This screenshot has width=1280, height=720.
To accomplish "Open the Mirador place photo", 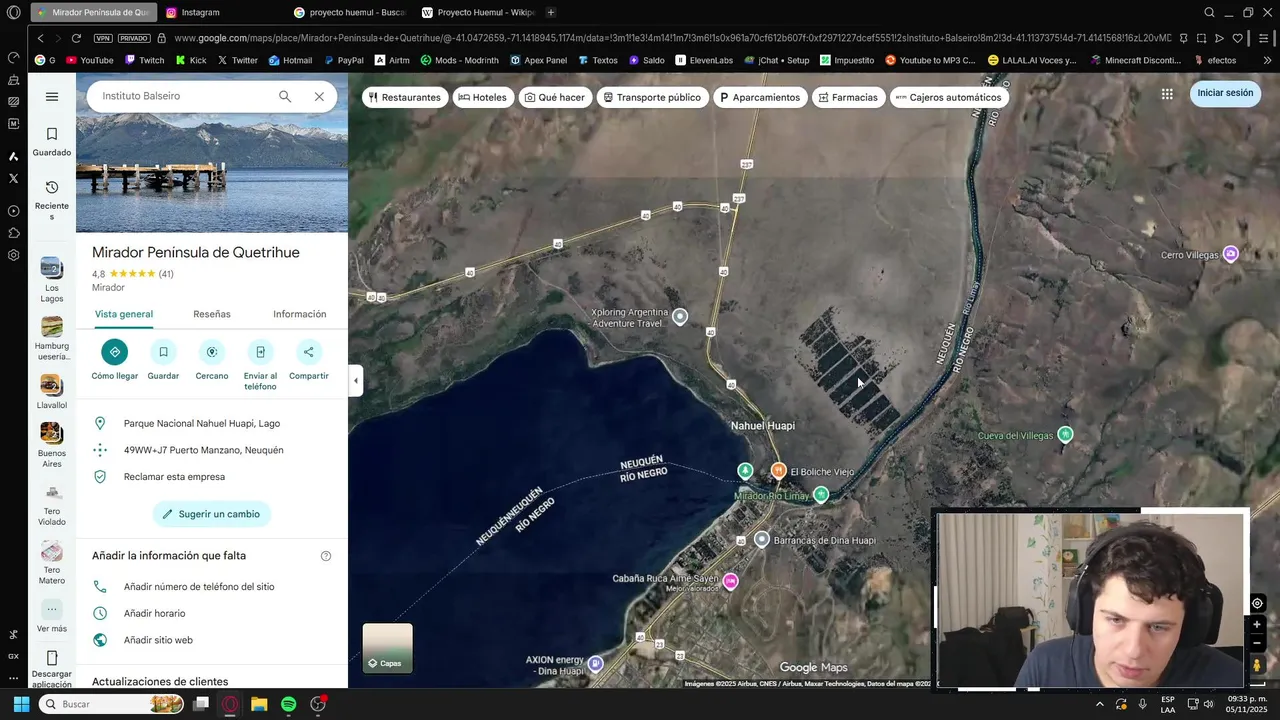I will [x=212, y=152].
